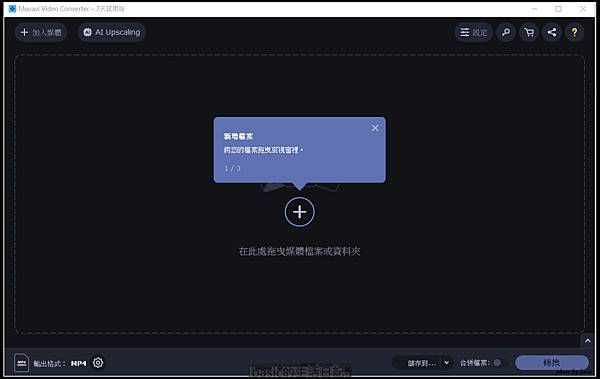Click the circular plus to add files
This screenshot has height=379, width=600.
point(300,212)
